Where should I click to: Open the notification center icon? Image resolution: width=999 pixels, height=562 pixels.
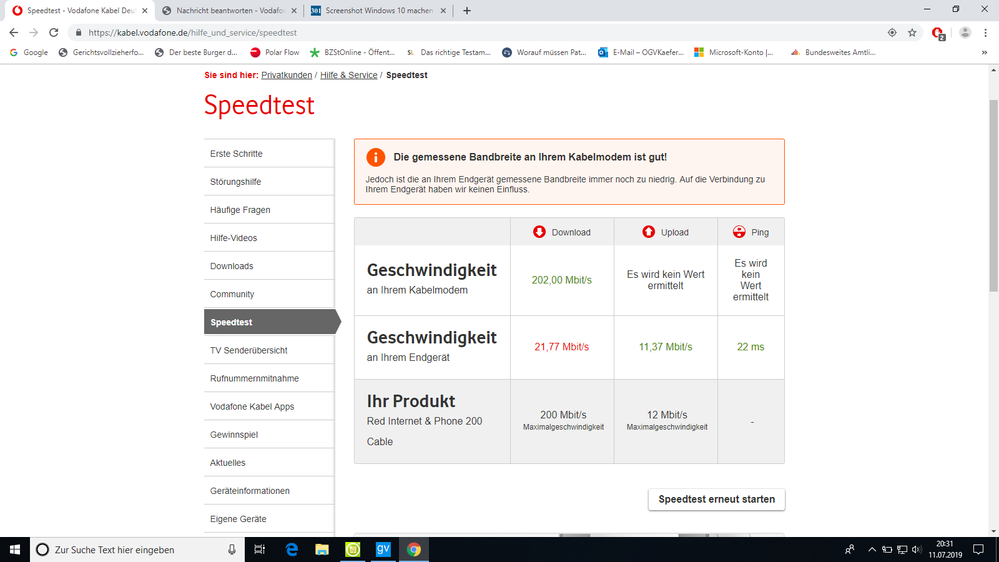click(979, 549)
